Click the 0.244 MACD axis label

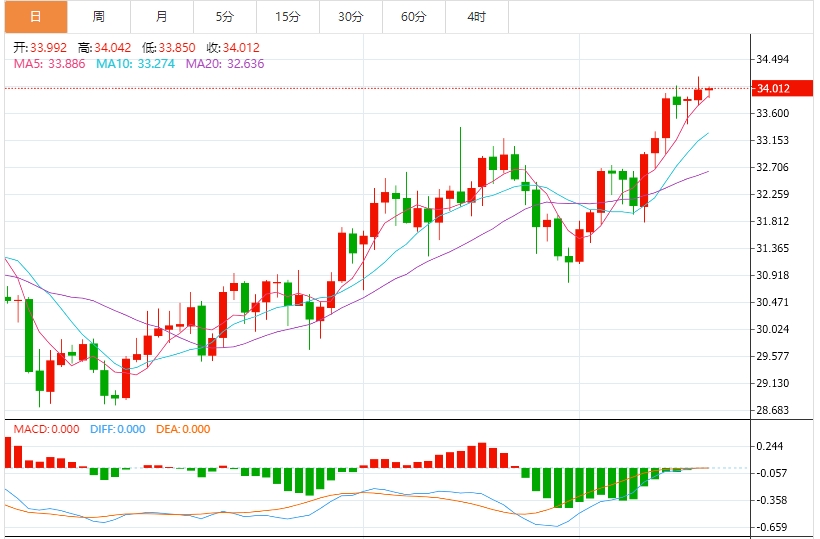pos(770,446)
